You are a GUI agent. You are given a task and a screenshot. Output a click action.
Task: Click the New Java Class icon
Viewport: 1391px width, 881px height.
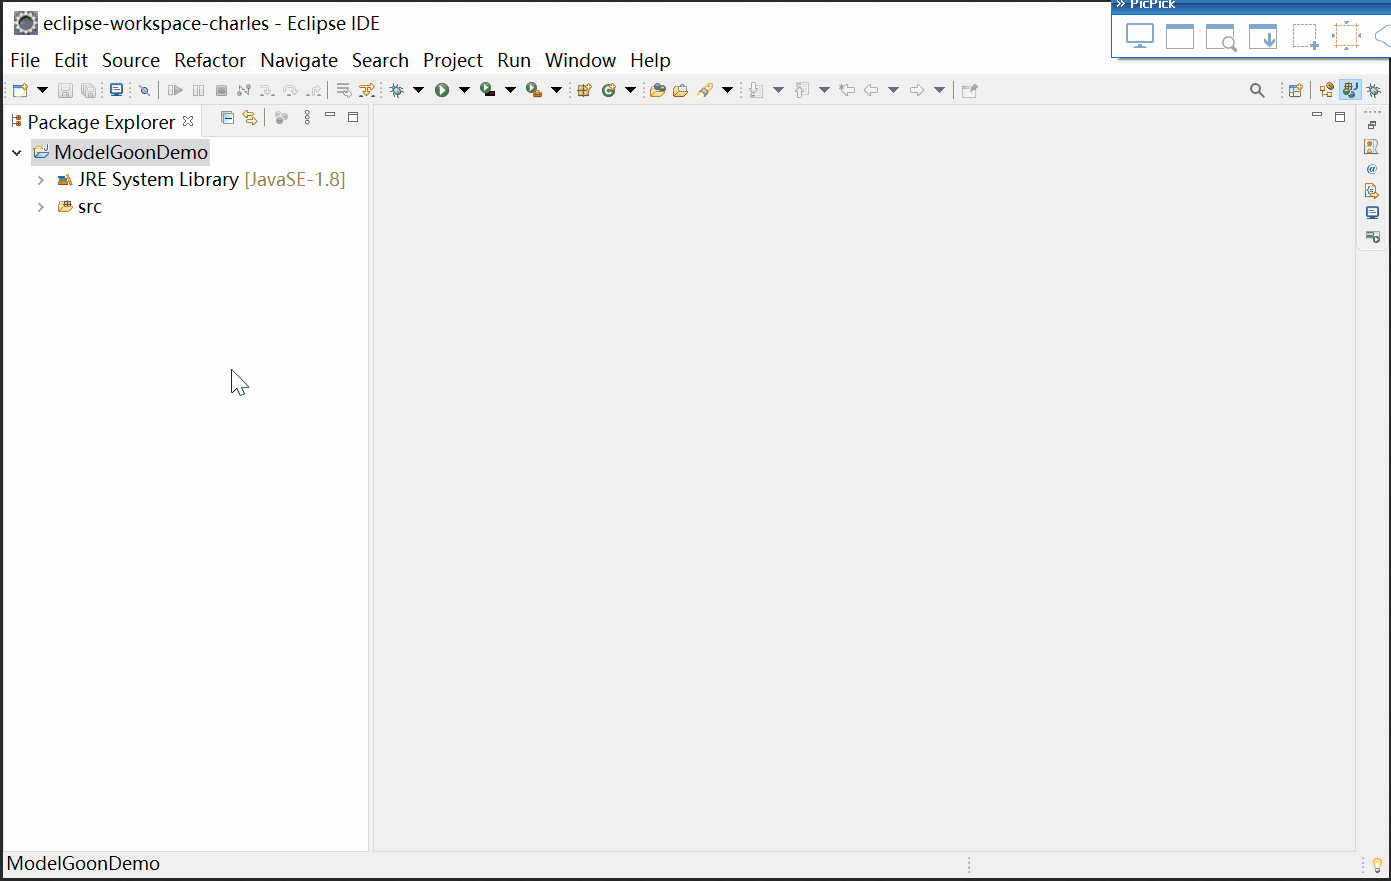point(608,90)
